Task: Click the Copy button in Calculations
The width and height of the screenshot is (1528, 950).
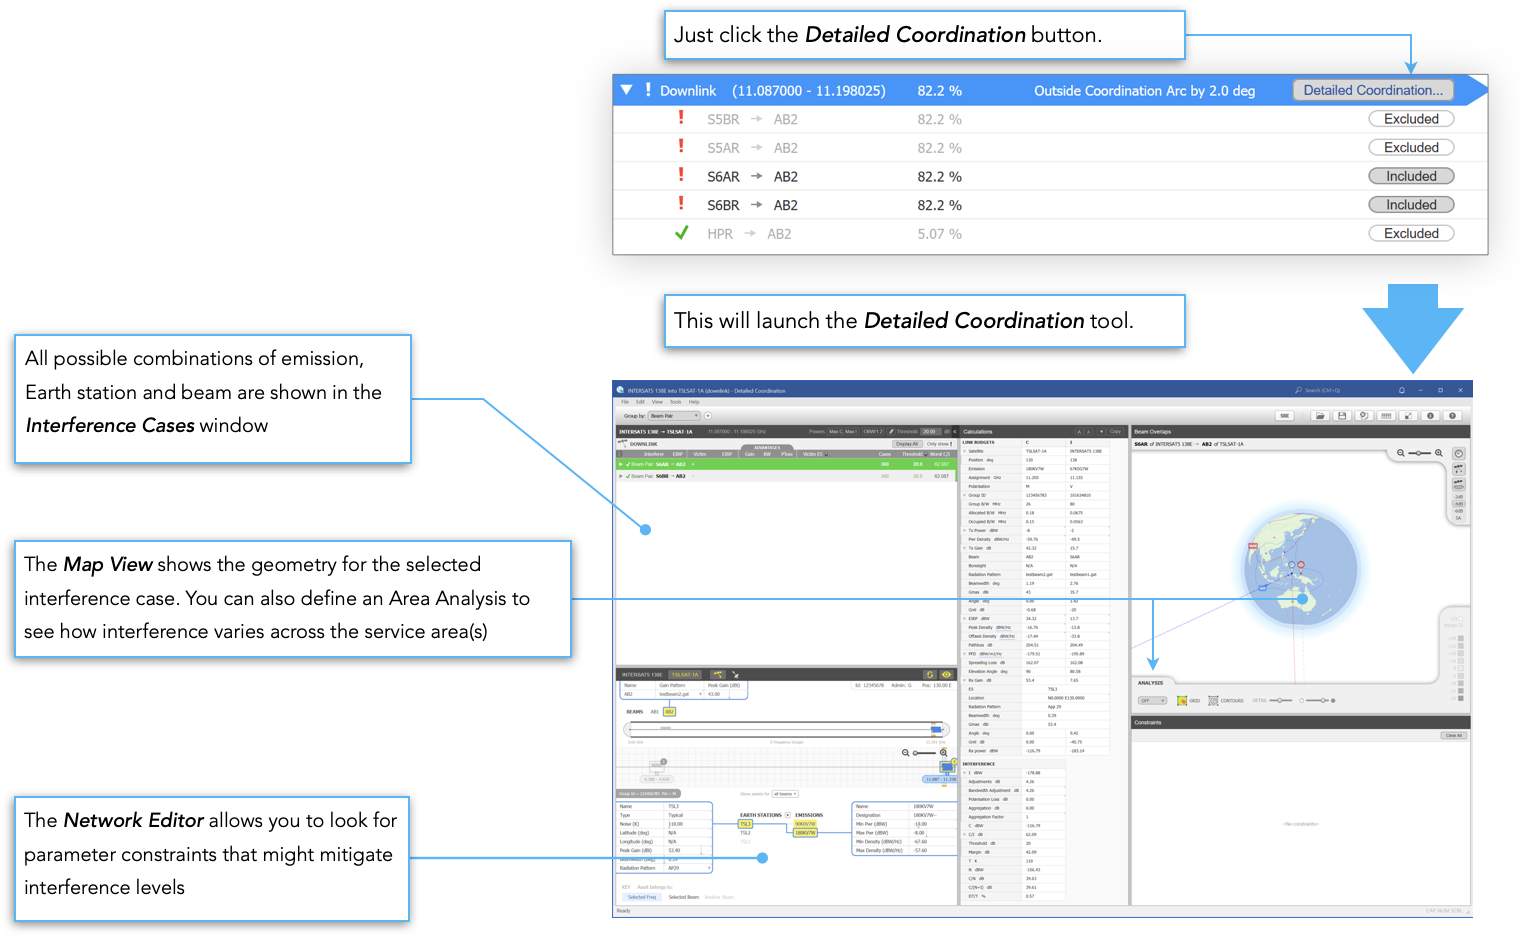Action: tap(1115, 432)
